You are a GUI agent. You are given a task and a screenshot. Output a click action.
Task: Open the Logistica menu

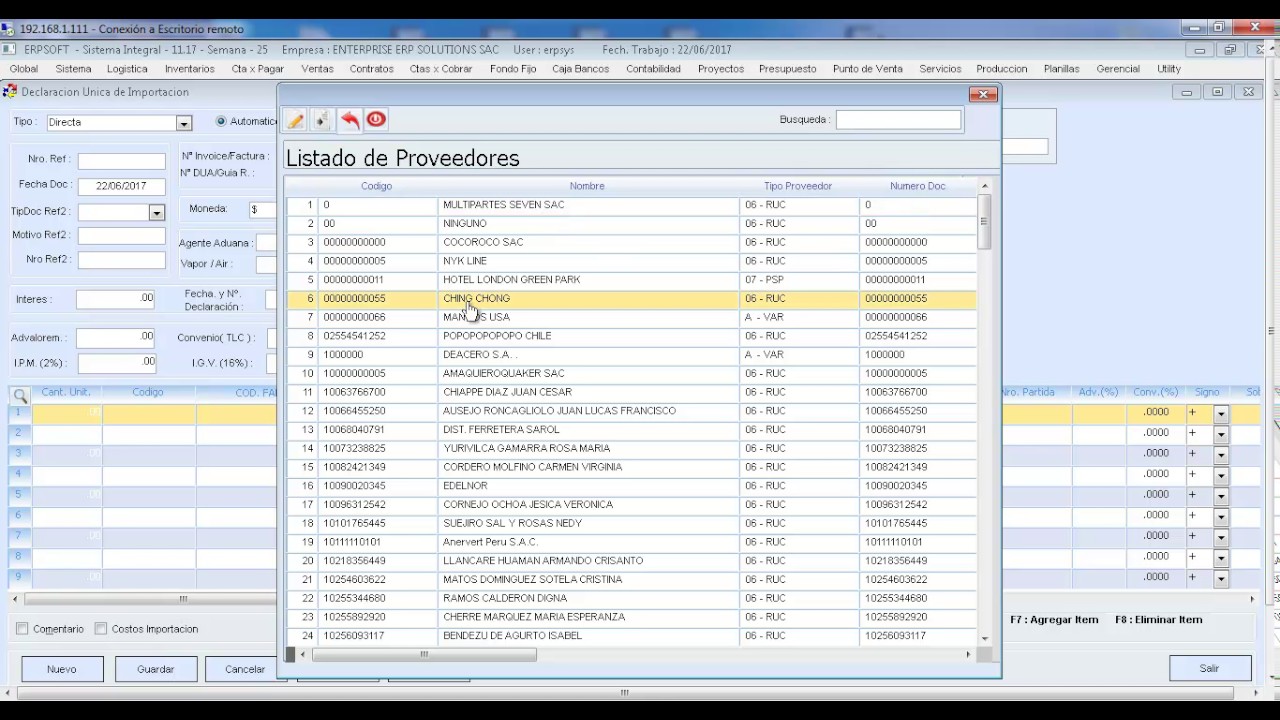[127, 69]
